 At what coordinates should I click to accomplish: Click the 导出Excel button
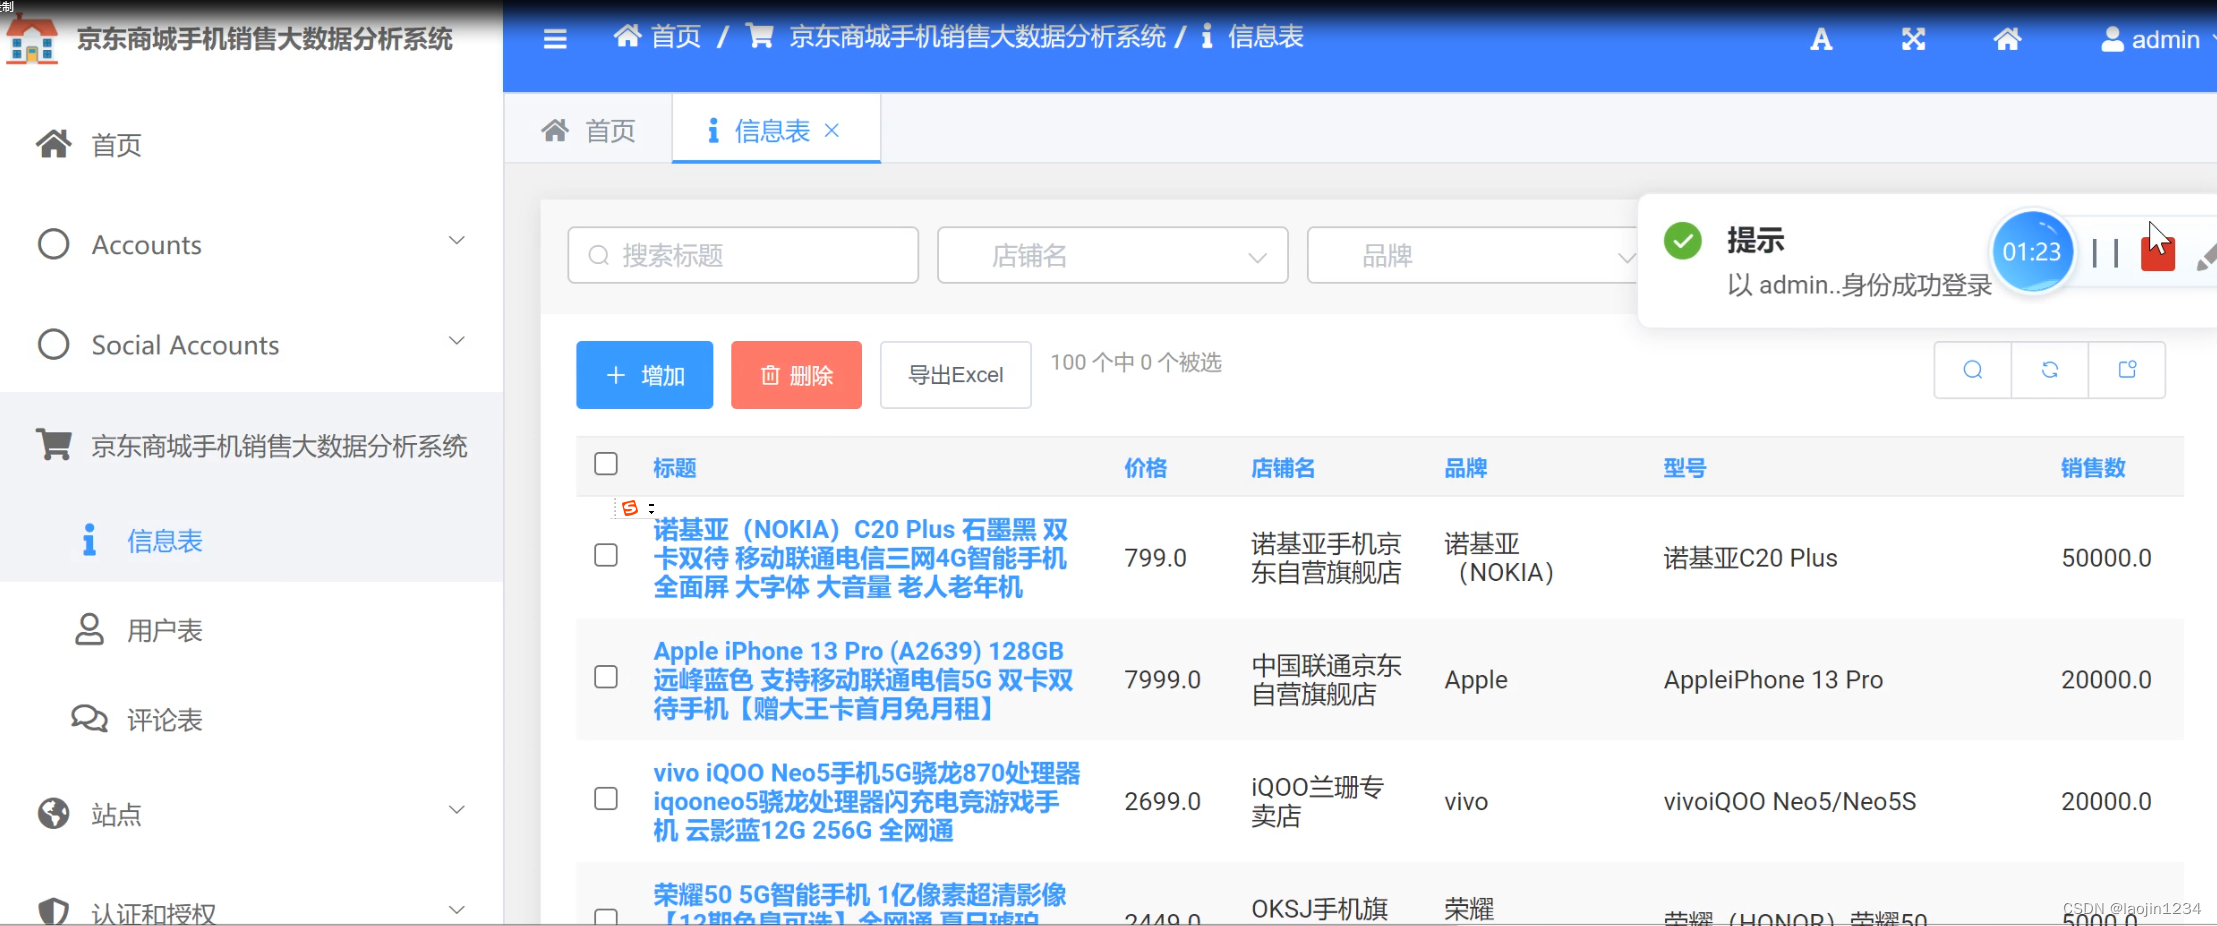[x=956, y=375]
